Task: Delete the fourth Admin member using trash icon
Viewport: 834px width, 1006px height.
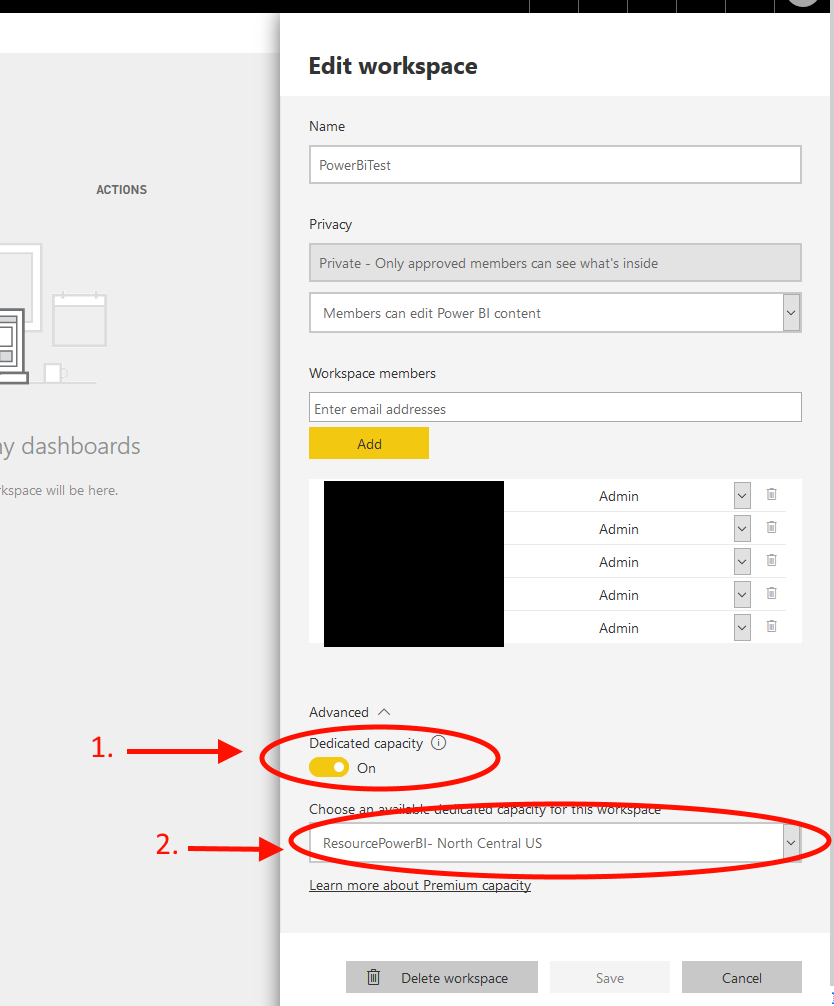Action: (771, 593)
